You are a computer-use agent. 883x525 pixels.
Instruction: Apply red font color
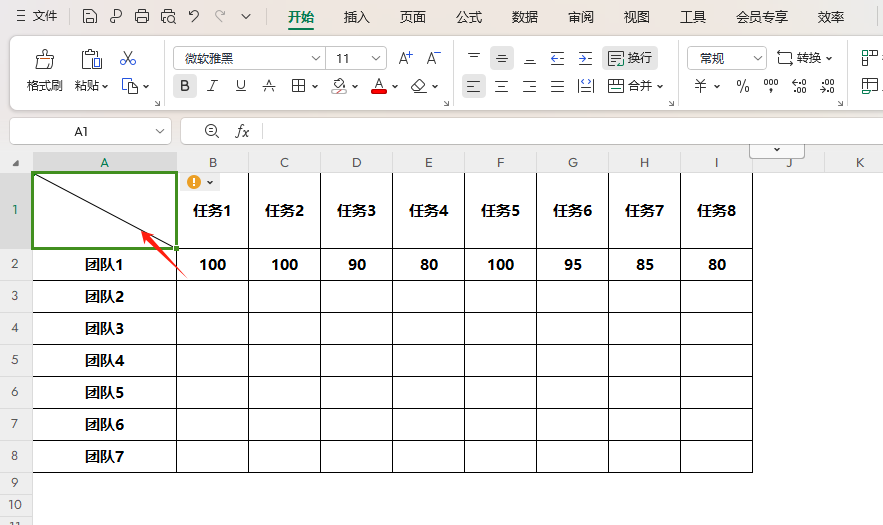(379, 86)
